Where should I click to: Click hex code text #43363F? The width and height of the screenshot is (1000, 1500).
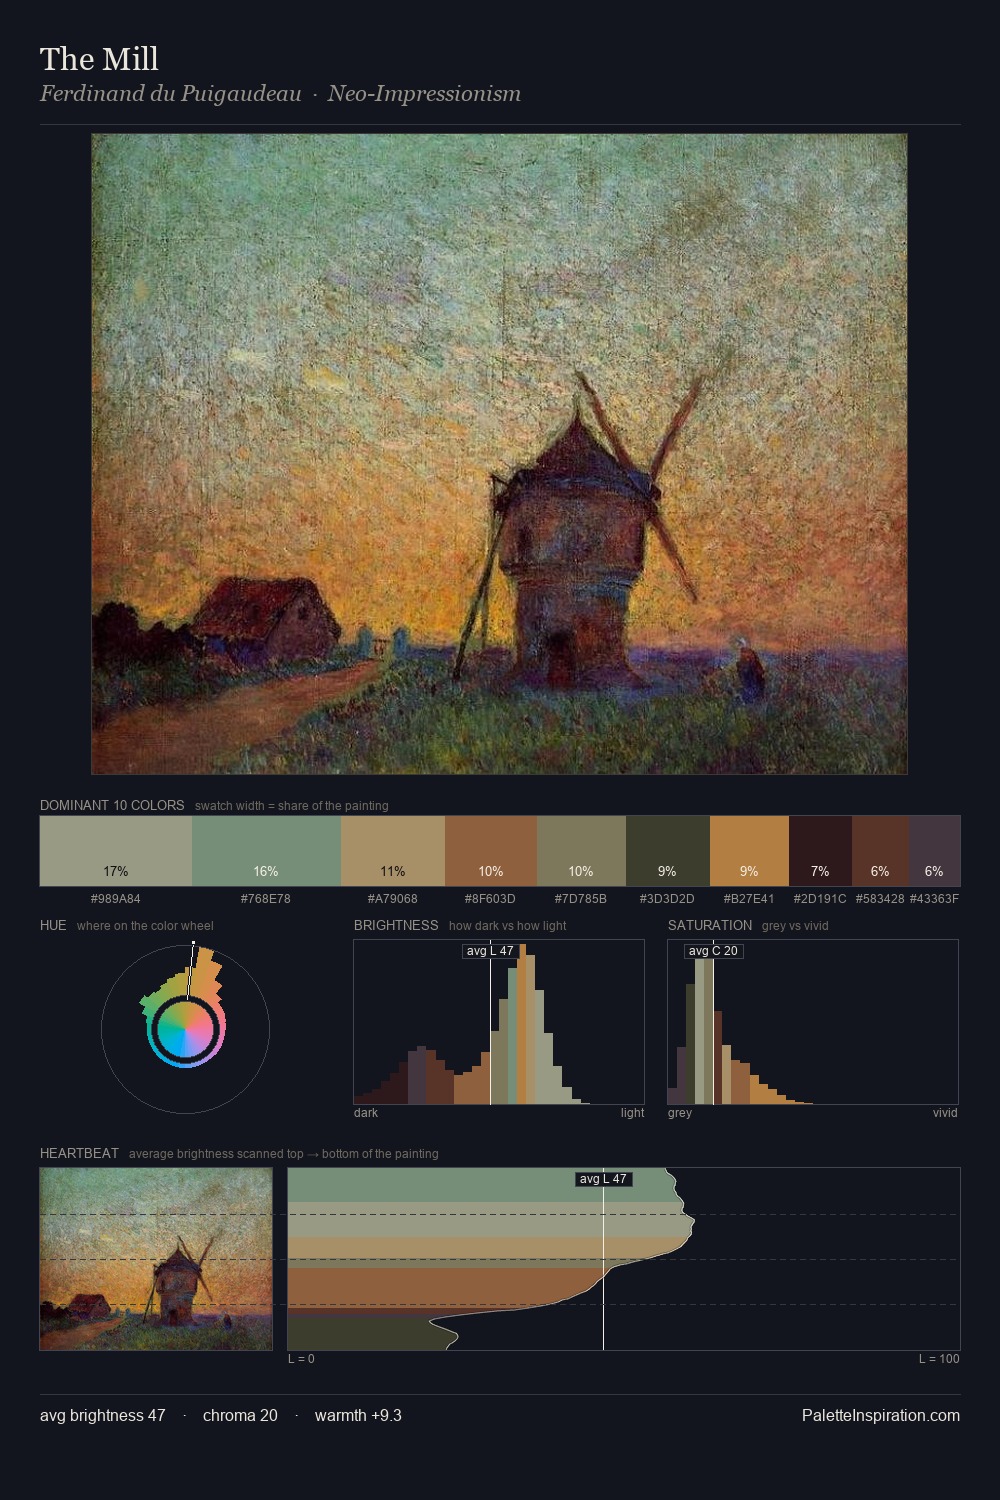pos(934,899)
